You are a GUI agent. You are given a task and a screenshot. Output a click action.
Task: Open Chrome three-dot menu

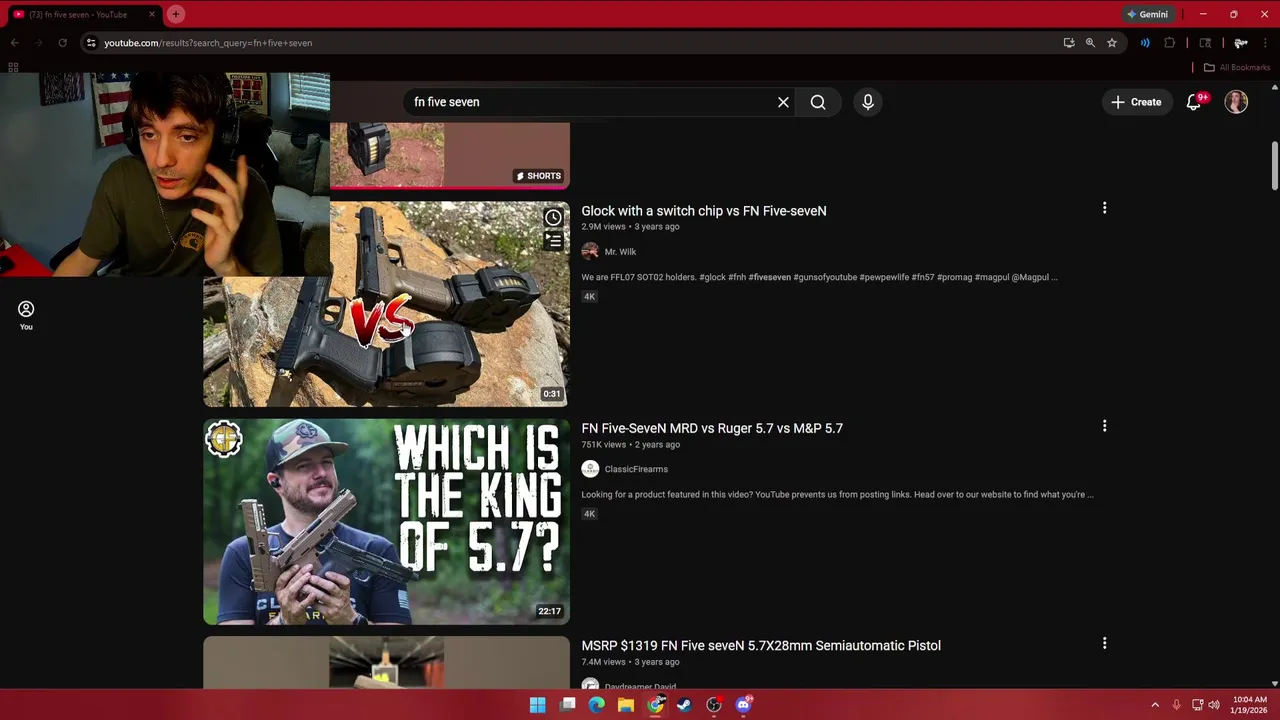(1265, 43)
